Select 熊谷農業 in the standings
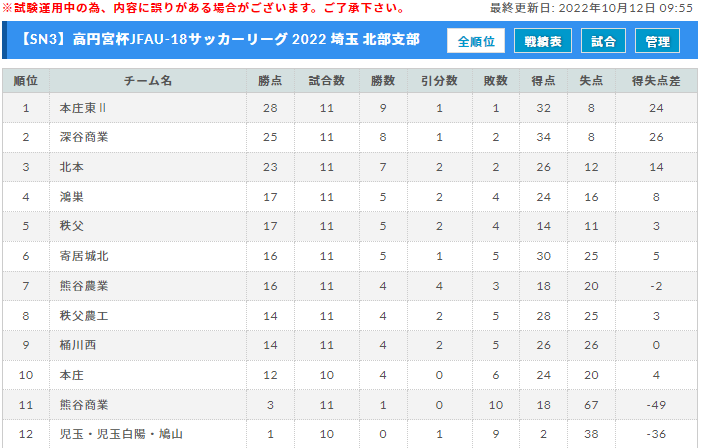Screen dimensions: 701x448 pyautogui.click(x=84, y=286)
